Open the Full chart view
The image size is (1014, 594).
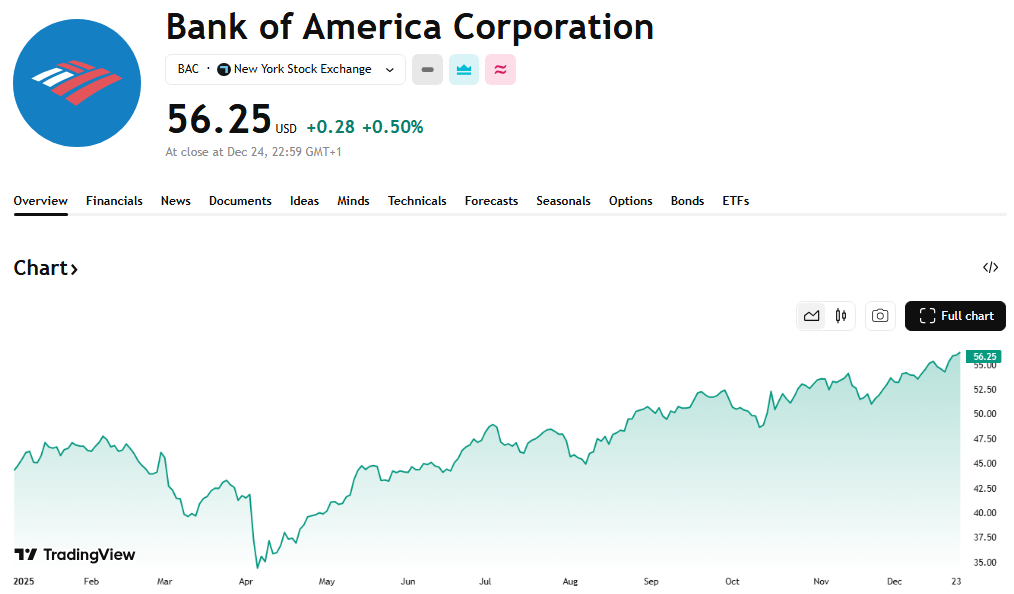(x=955, y=316)
